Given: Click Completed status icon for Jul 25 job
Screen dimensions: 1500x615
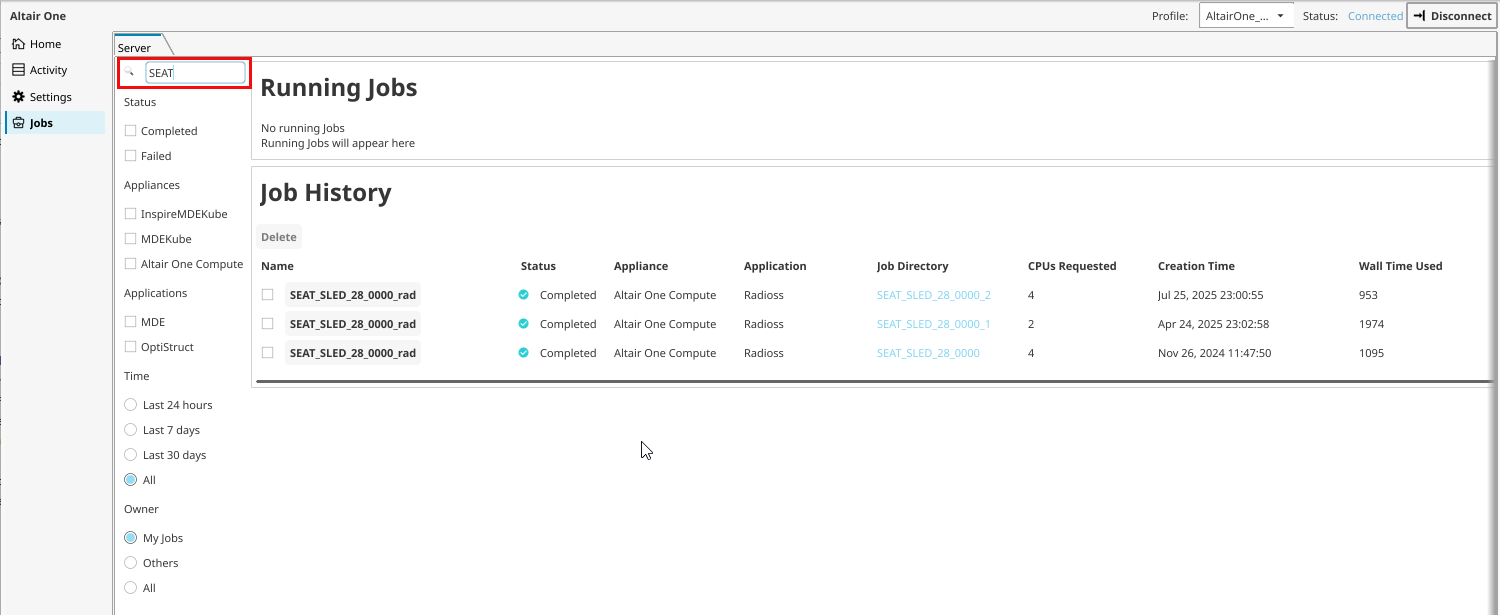Looking at the screenshot, I should (x=523, y=295).
